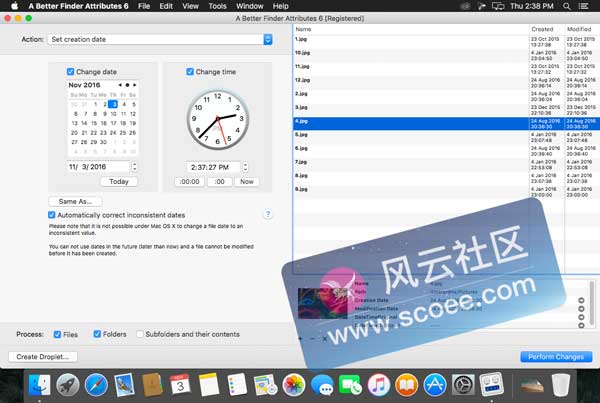This screenshot has height=403, width=600.
Task: Open System Preferences from the Dock
Action: (463, 385)
